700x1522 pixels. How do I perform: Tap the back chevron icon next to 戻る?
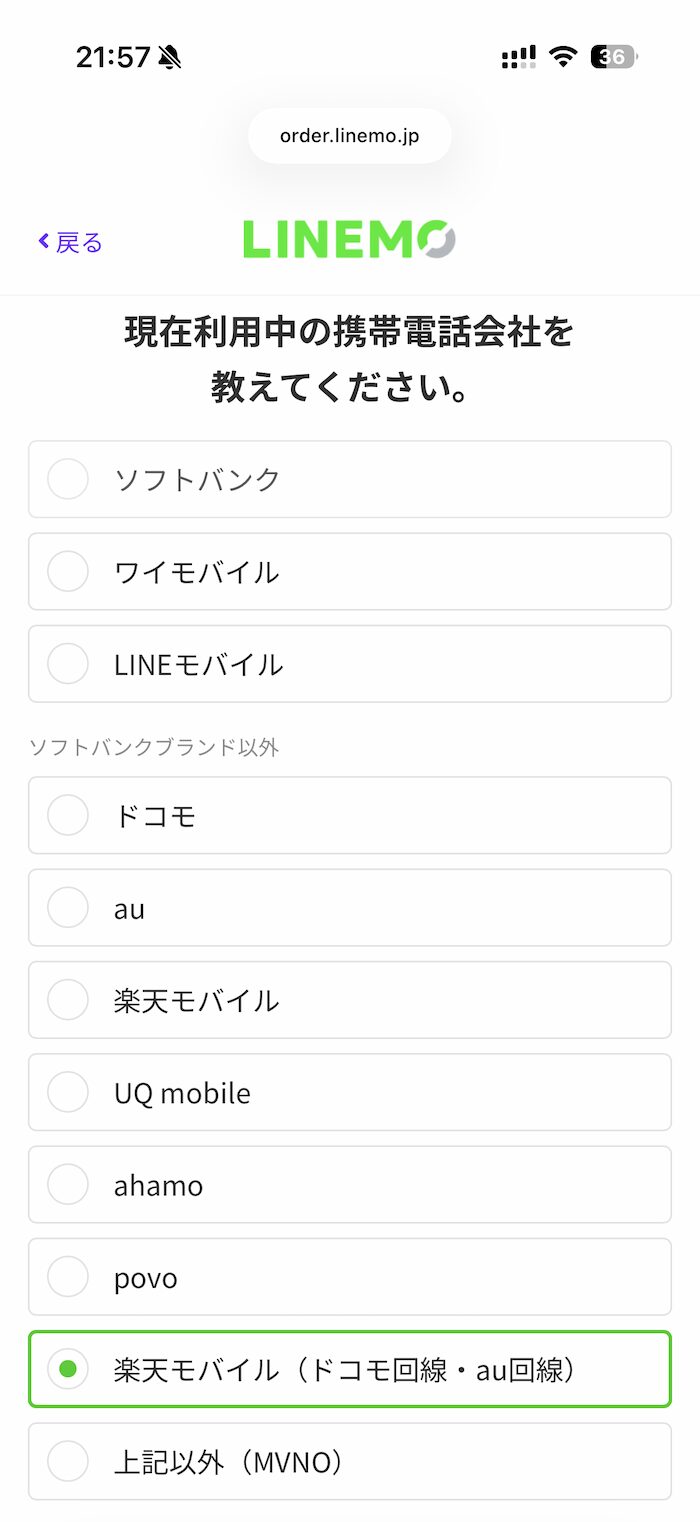pos(41,241)
